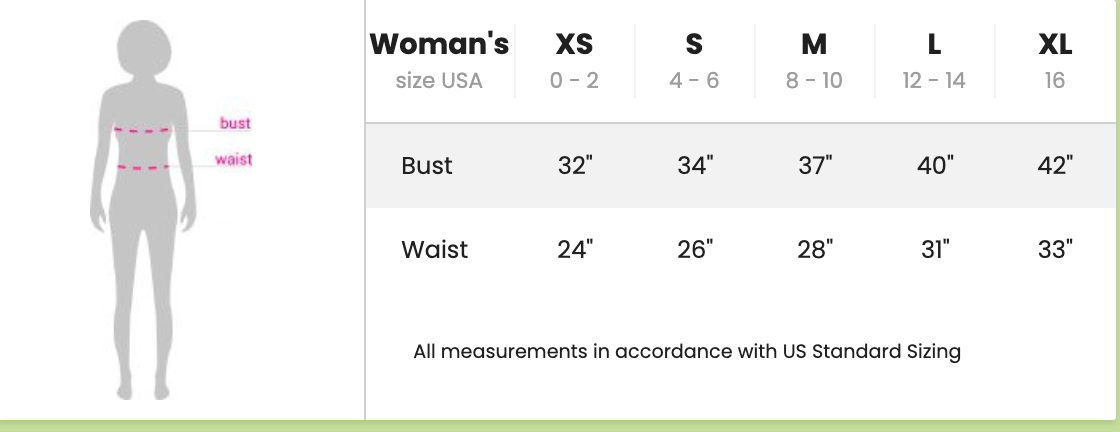Click the 37" bust measurement for M
Viewport: 1120px width, 432px height.
coord(815,166)
